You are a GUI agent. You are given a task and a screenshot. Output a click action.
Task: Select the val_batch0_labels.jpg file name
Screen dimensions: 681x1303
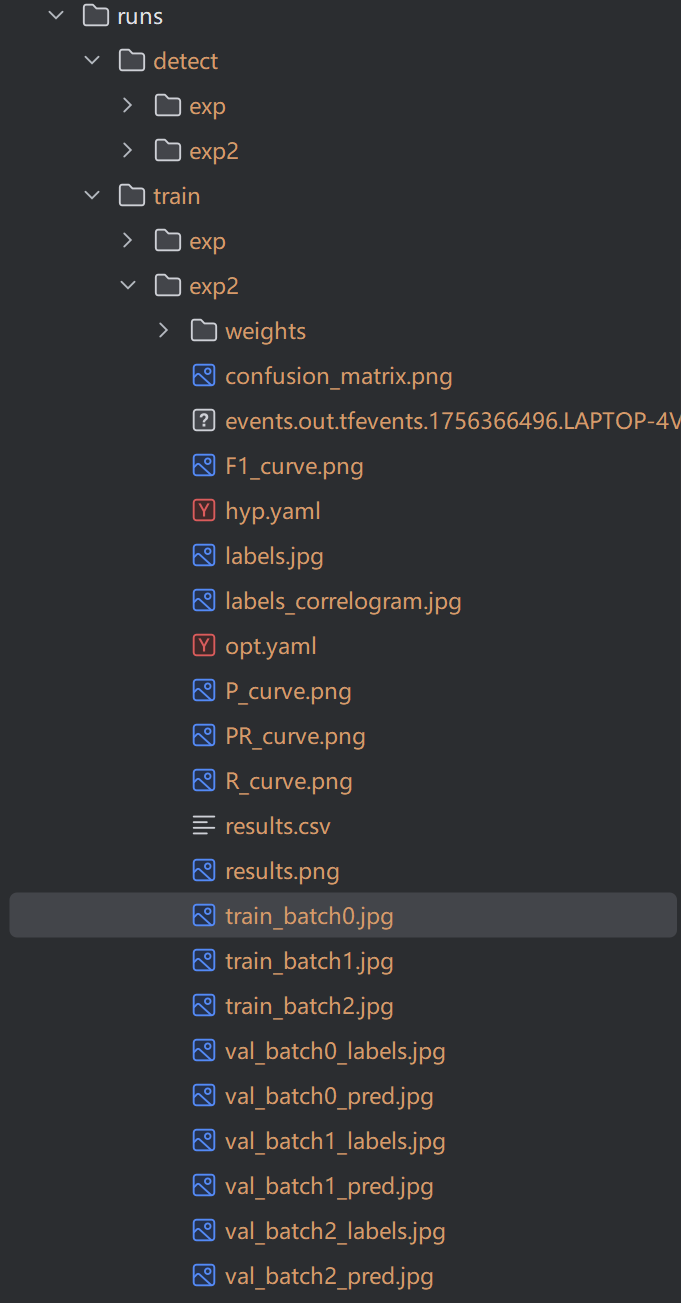[335, 1052]
